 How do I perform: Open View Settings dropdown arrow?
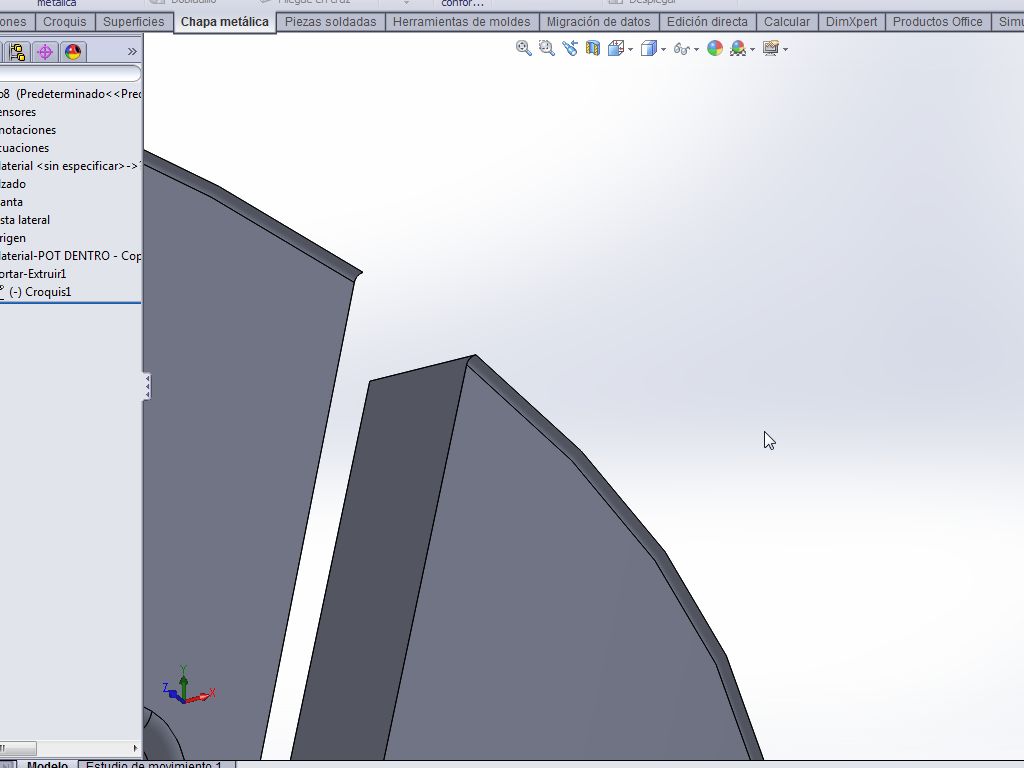click(785, 50)
